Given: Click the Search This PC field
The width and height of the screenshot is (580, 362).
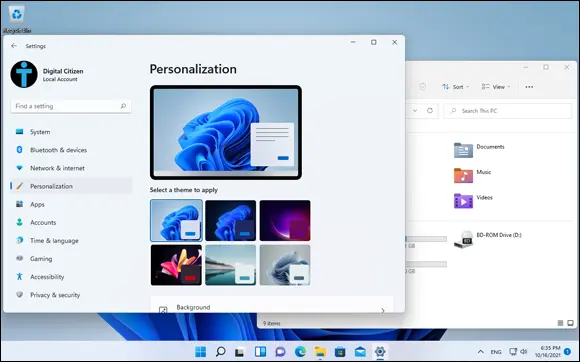Looking at the screenshot, I should [x=508, y=111].
